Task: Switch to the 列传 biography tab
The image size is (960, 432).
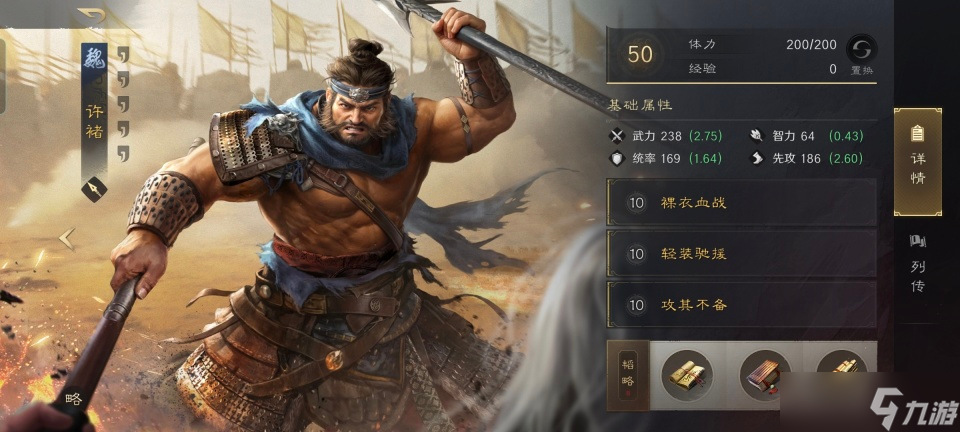Action: pyautogui.click(x=918, y=264)
